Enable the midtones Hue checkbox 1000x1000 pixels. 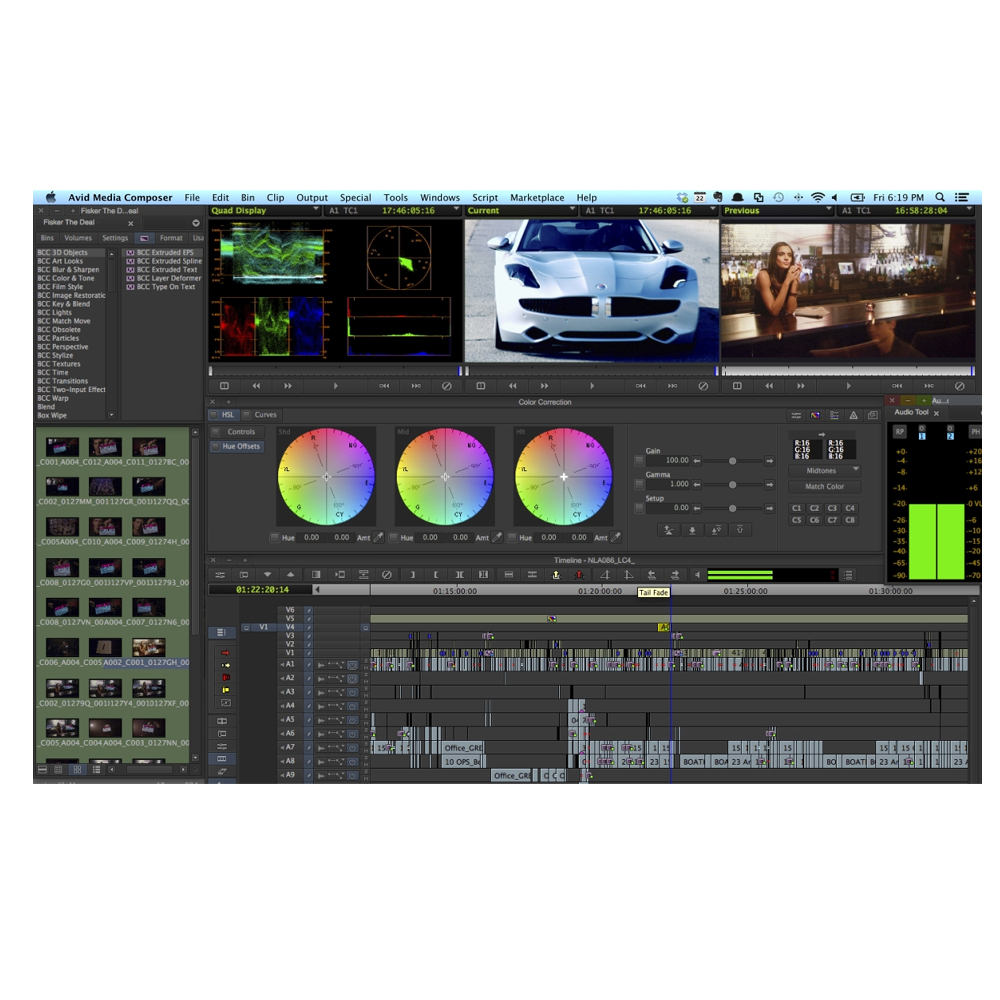click(393, 537)
